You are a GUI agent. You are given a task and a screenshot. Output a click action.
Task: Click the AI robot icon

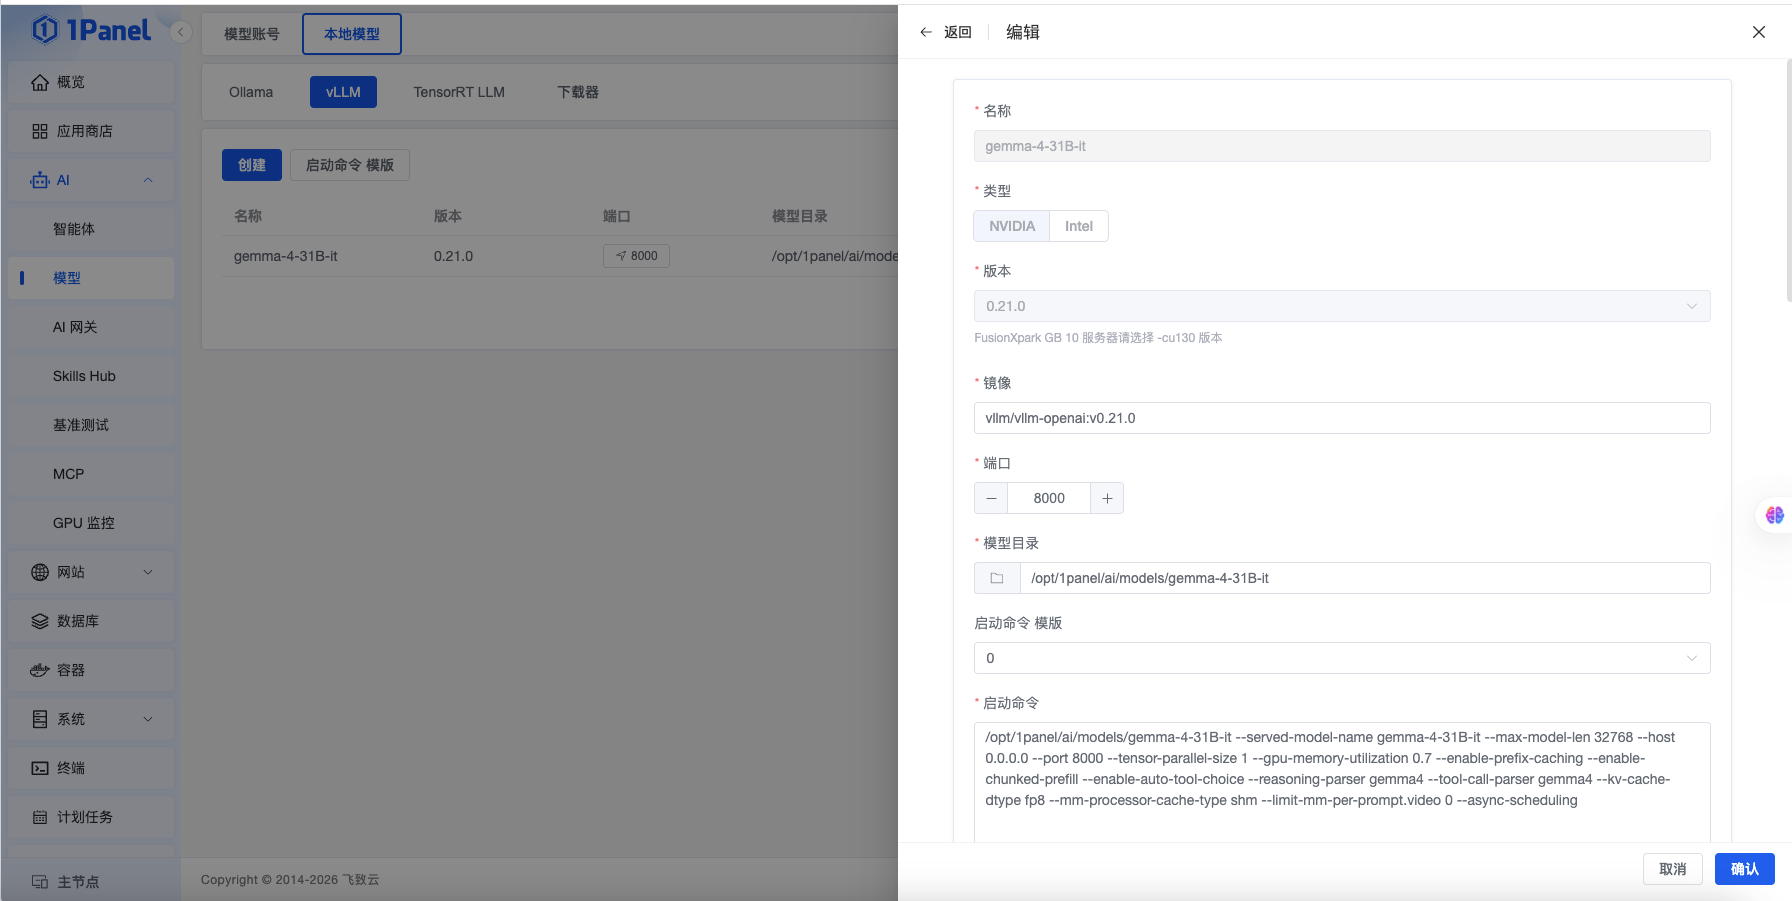click(40, 180)
